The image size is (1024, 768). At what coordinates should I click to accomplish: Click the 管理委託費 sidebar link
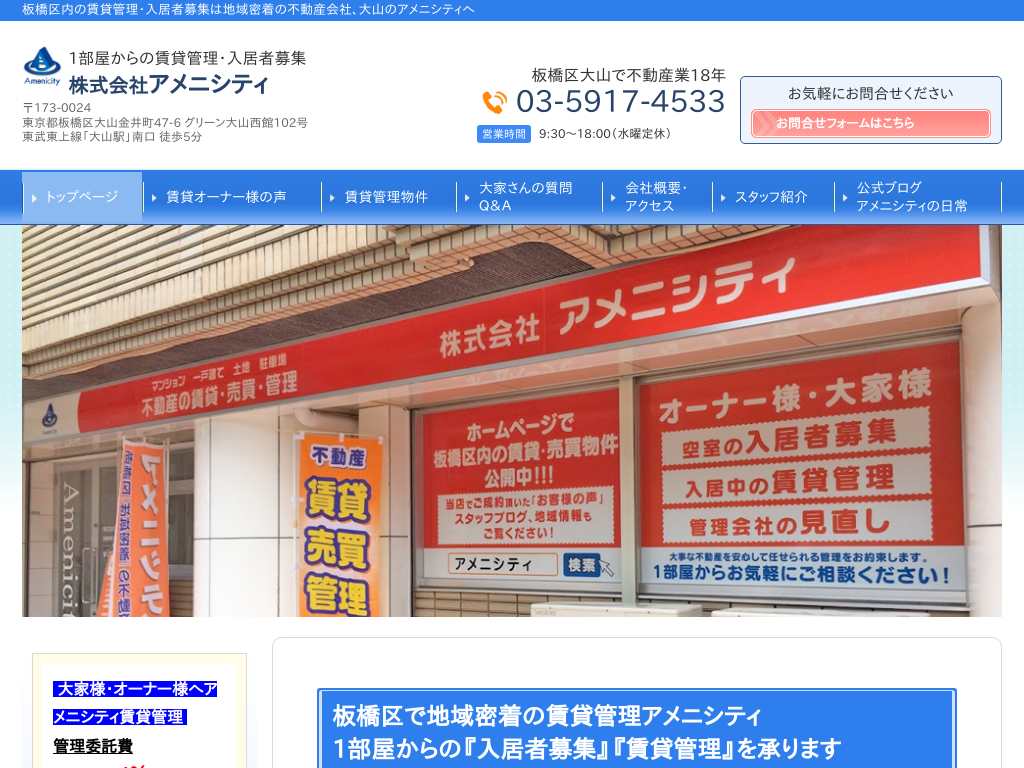(x=93, y=746)
